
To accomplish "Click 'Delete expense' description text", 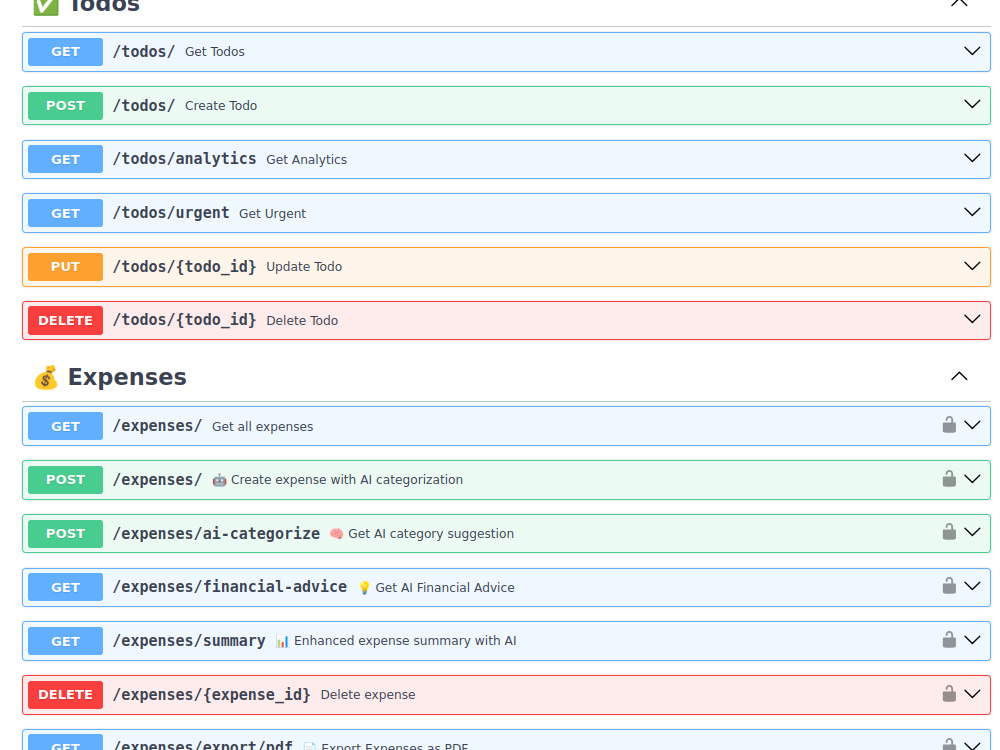I will (367, 695).
